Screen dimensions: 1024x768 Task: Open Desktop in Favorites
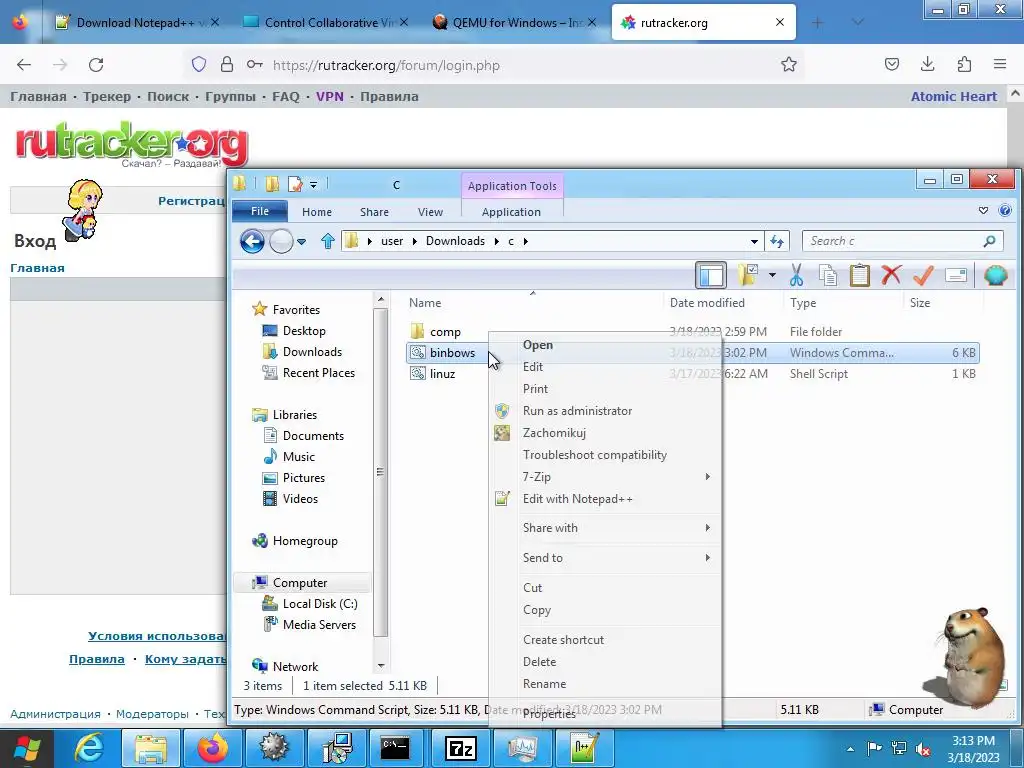click(x=304, y=331)
